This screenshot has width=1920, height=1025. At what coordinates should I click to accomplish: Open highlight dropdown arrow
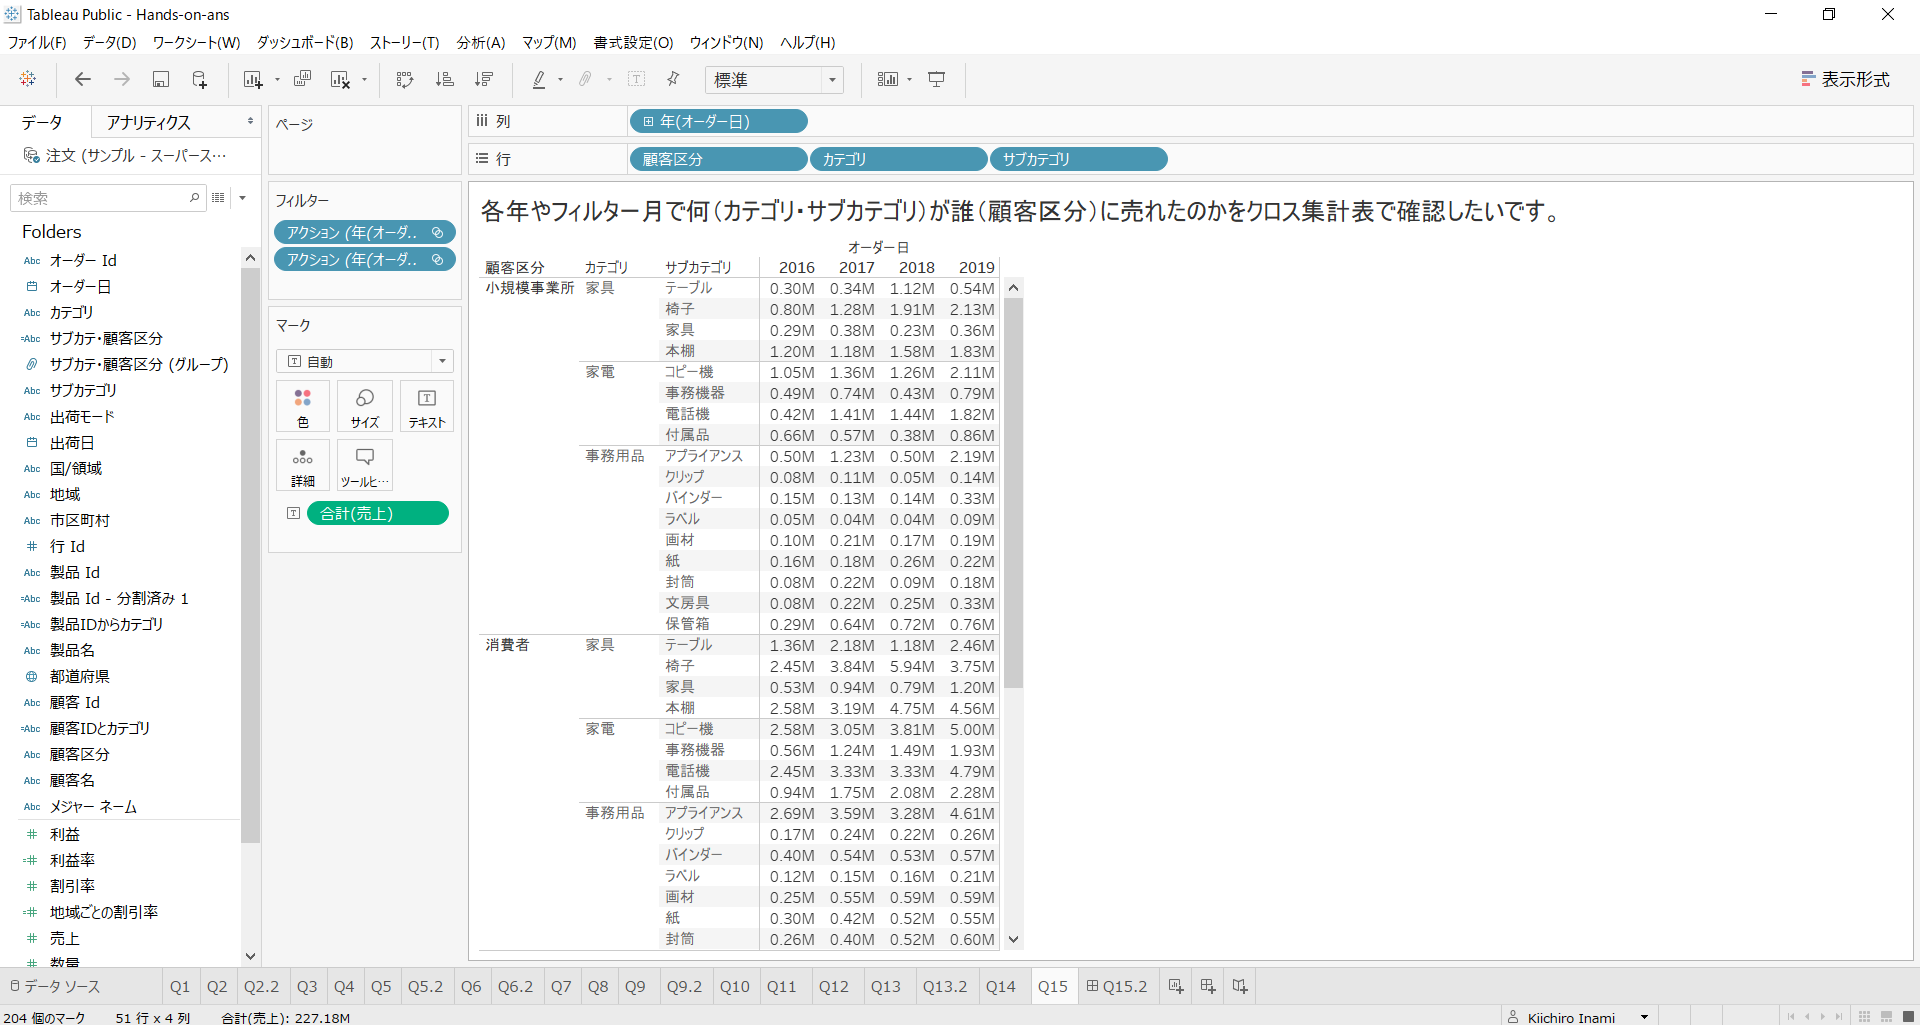click(561, 80)
